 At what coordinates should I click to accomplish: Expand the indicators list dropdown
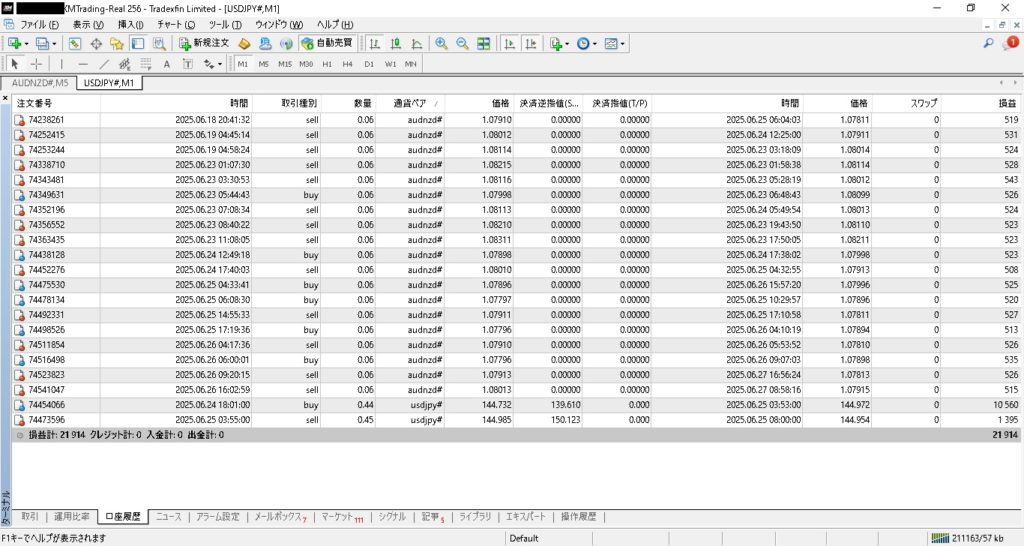pos(567,44)
